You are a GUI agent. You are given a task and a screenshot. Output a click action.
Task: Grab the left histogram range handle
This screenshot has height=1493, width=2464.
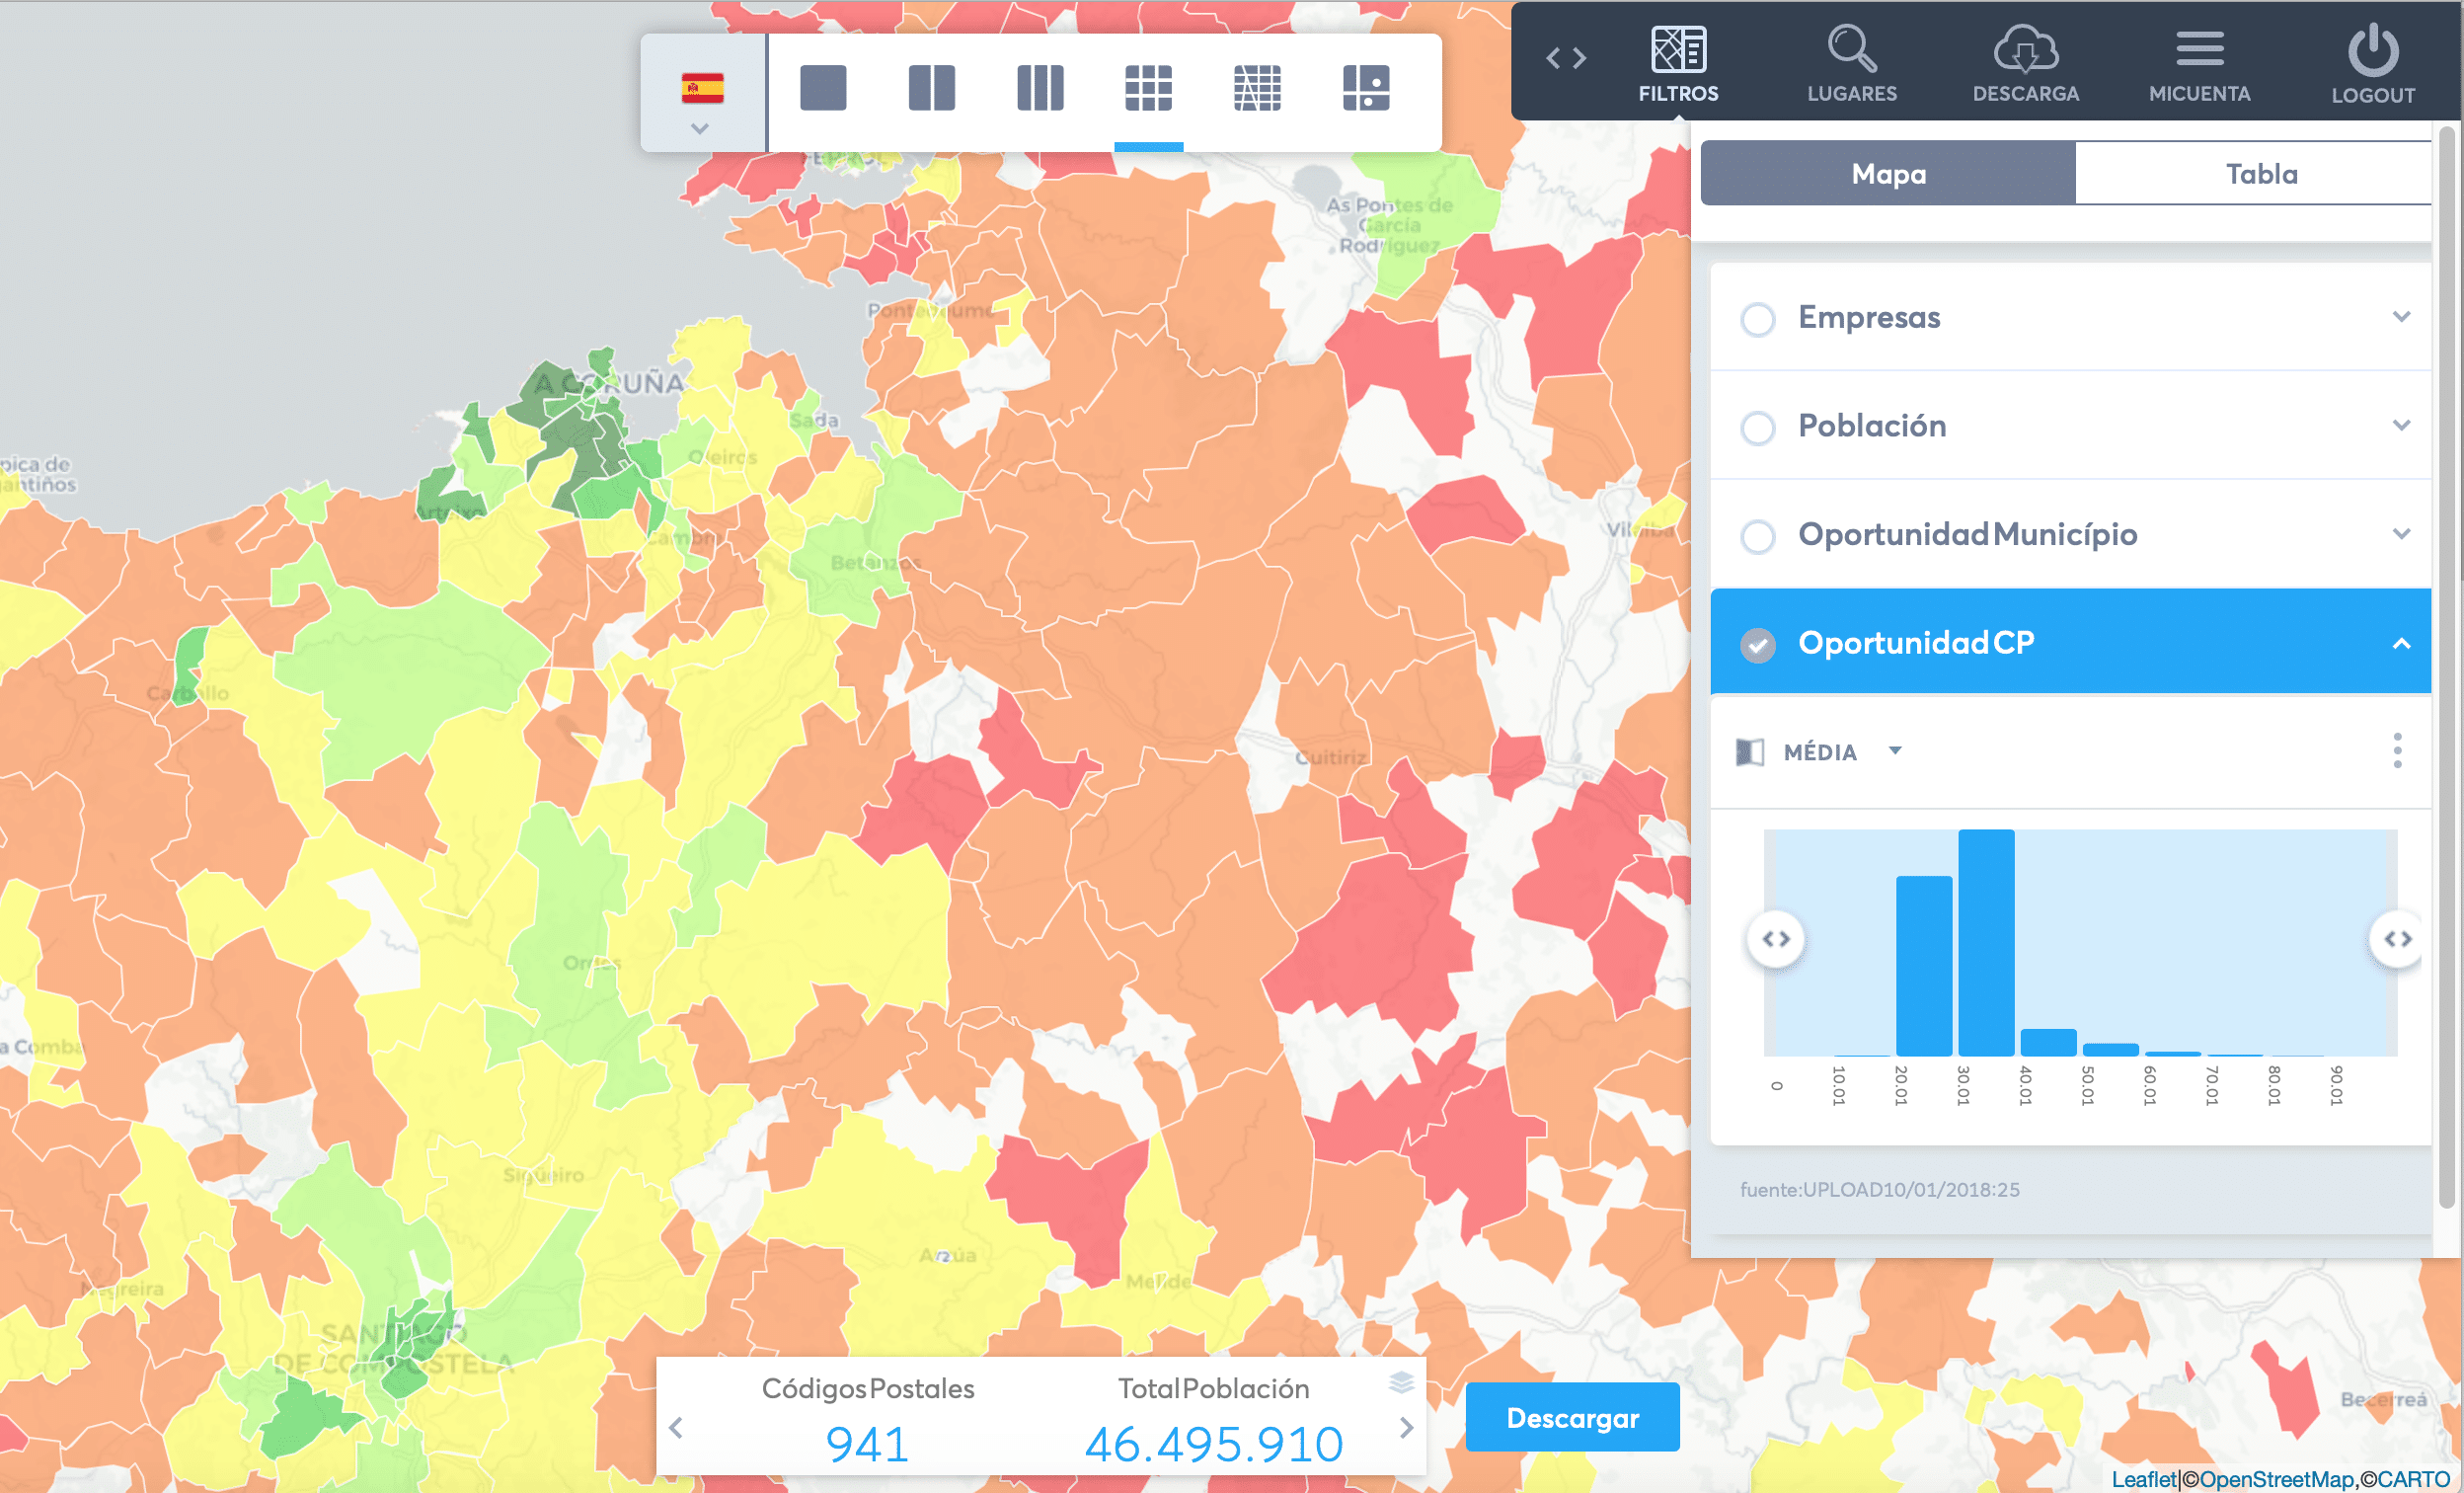1776,939
